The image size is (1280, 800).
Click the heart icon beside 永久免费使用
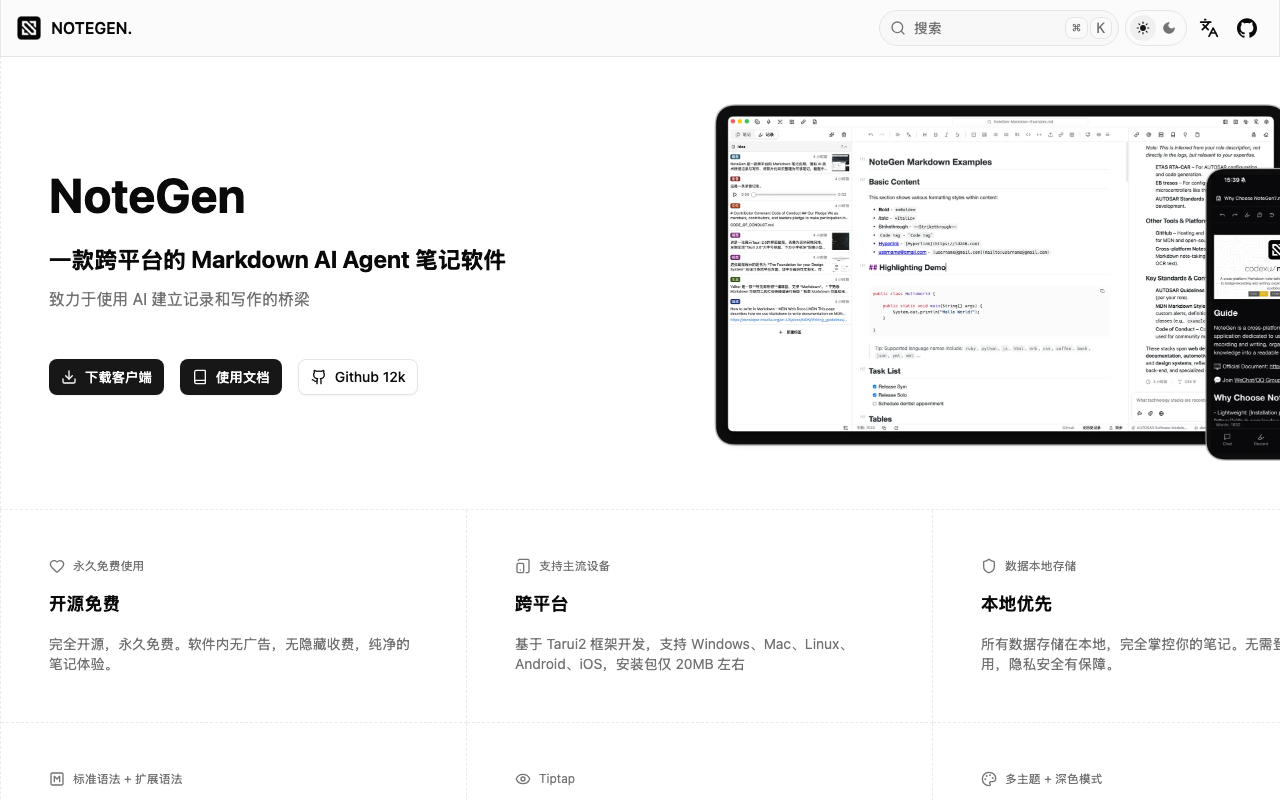tap(57, 566)
